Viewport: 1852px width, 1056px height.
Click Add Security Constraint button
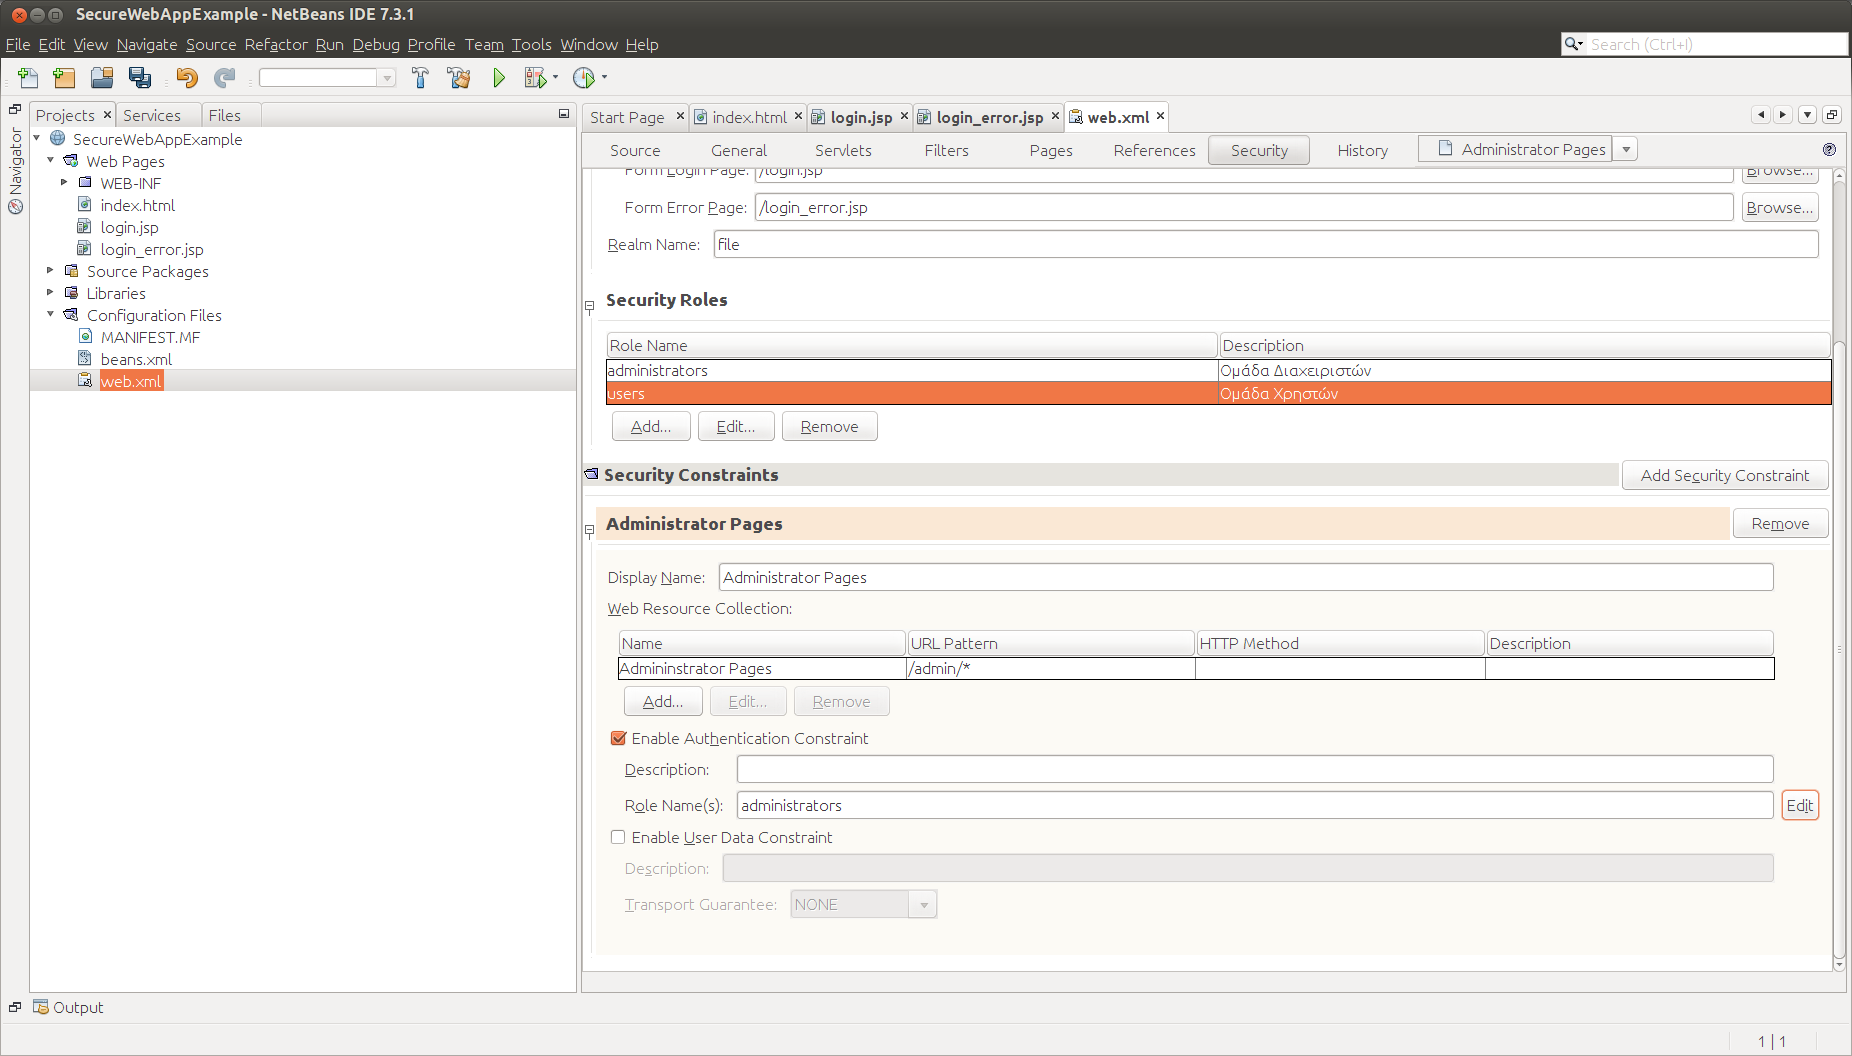point(1725,475)
